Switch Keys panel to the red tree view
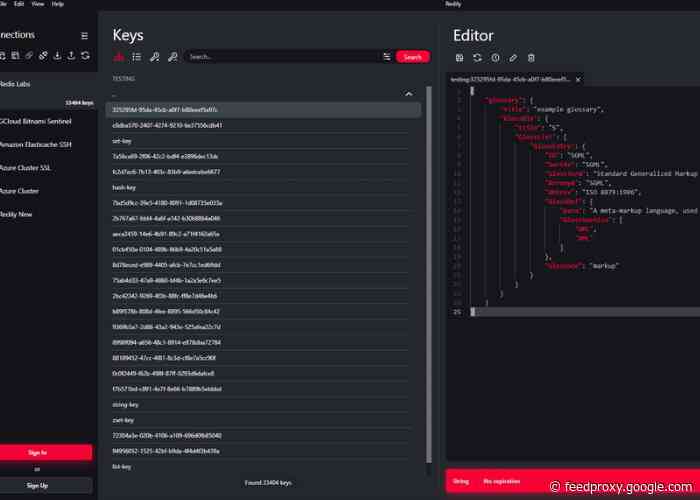Image resolution: width=700 pixels, height=500 pixels. coord(119,57)
